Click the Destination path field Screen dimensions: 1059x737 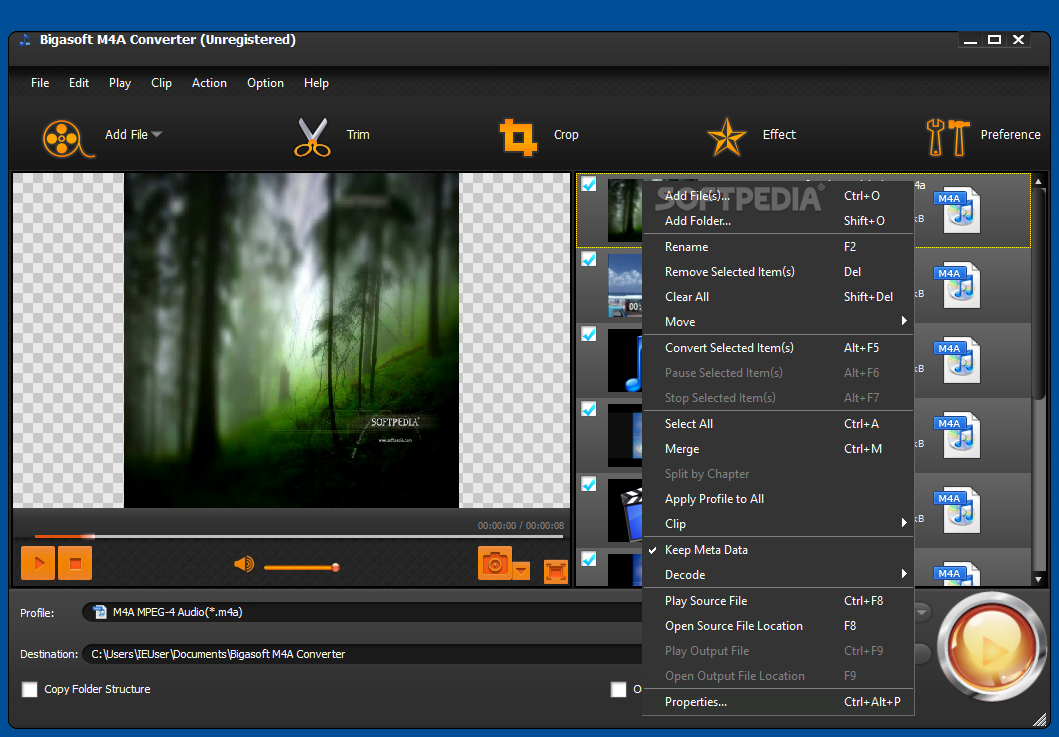tap(363, 654)
